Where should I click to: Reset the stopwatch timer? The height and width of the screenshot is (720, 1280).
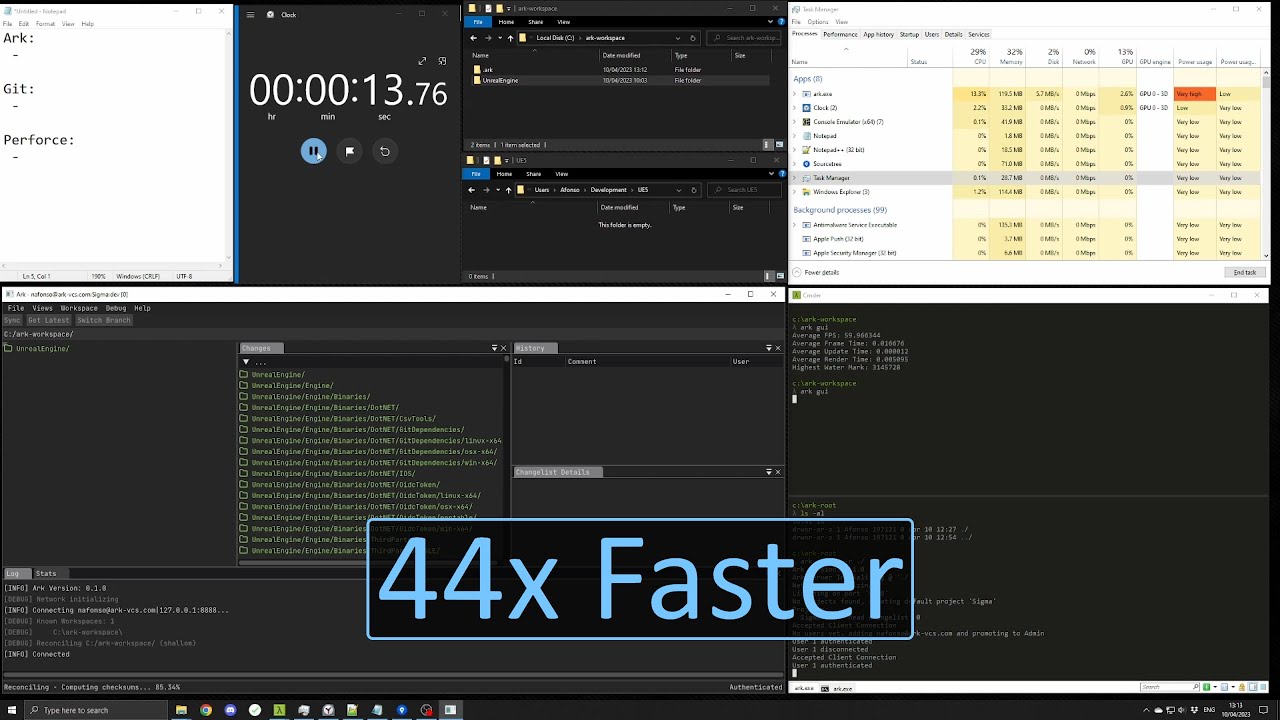386,151
